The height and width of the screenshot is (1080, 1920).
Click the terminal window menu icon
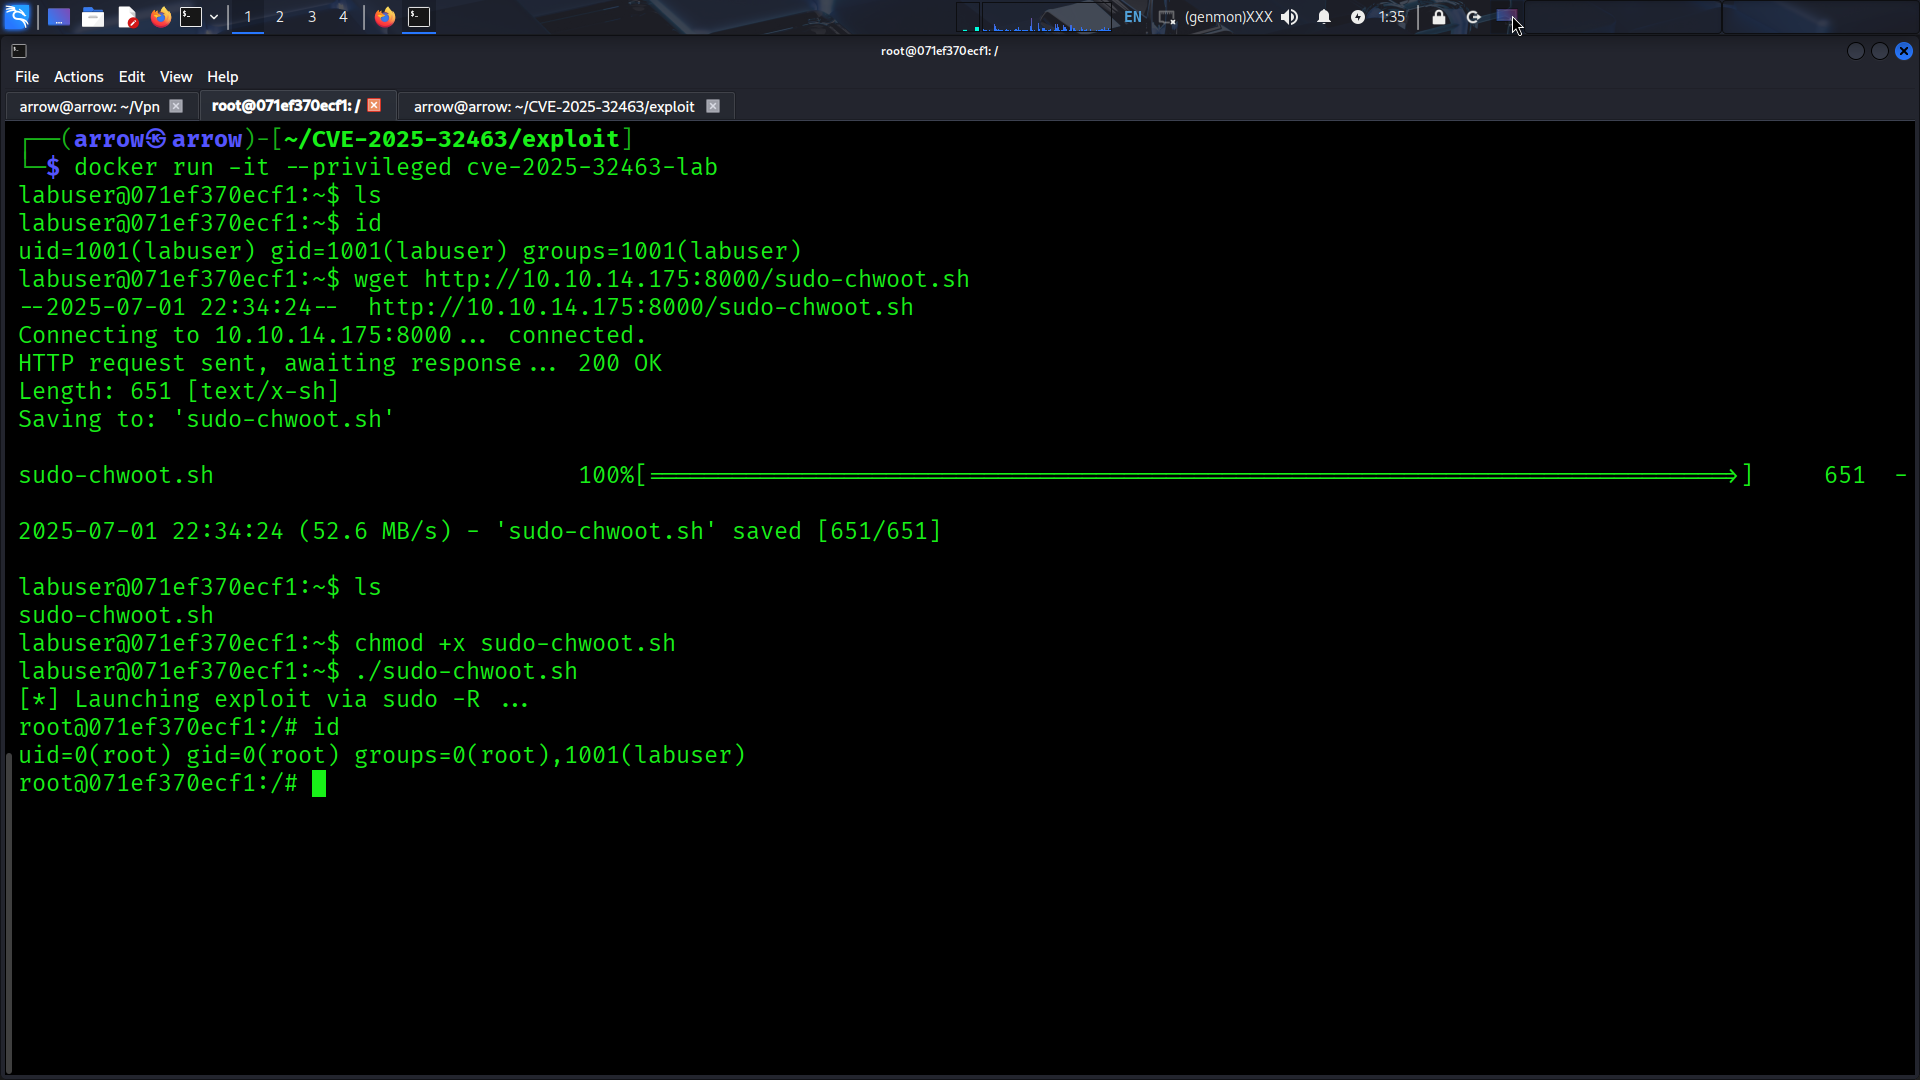coord(19,51)
